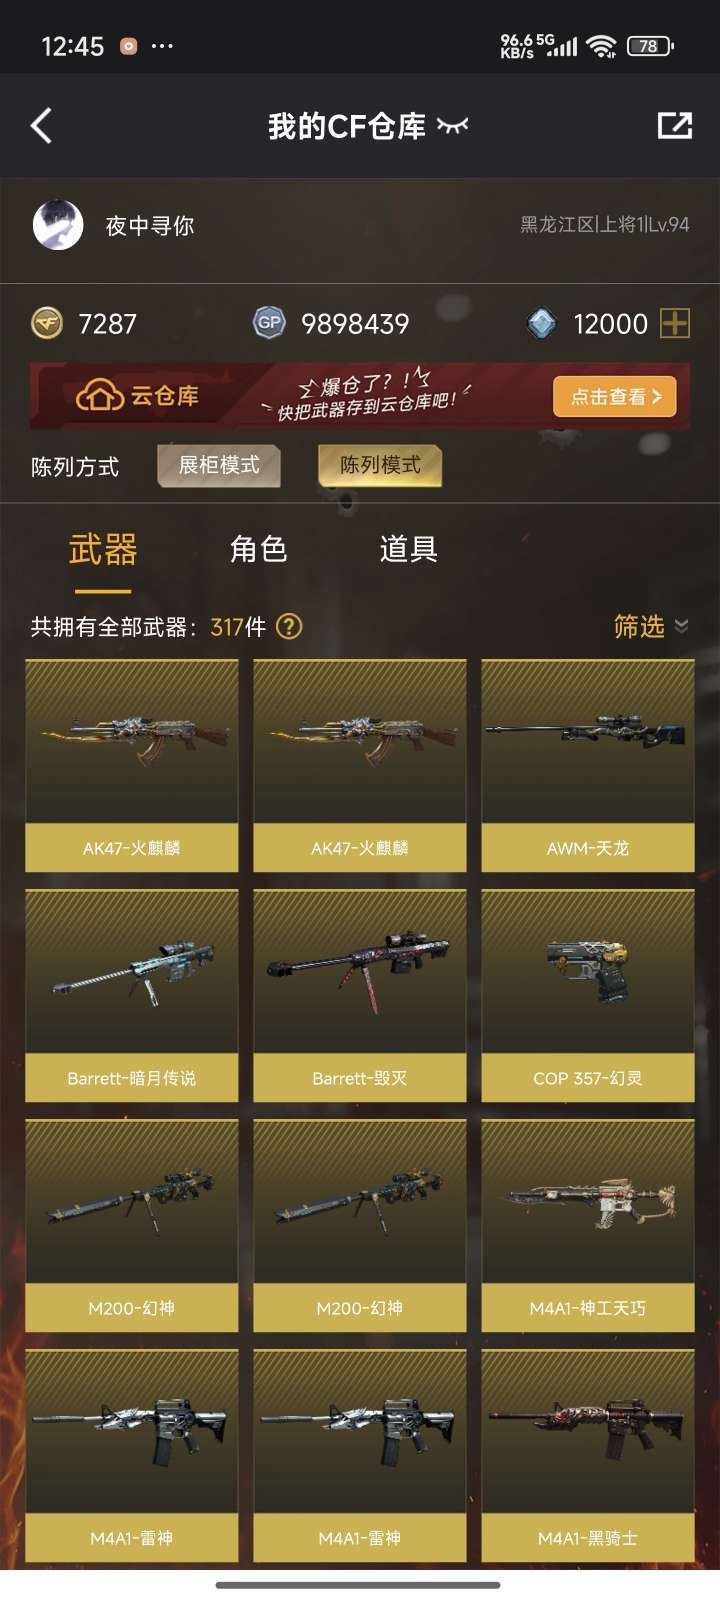Add diamonds with the plus icon
Viewport: 720px width, 1600px height.
coord(675,323)
